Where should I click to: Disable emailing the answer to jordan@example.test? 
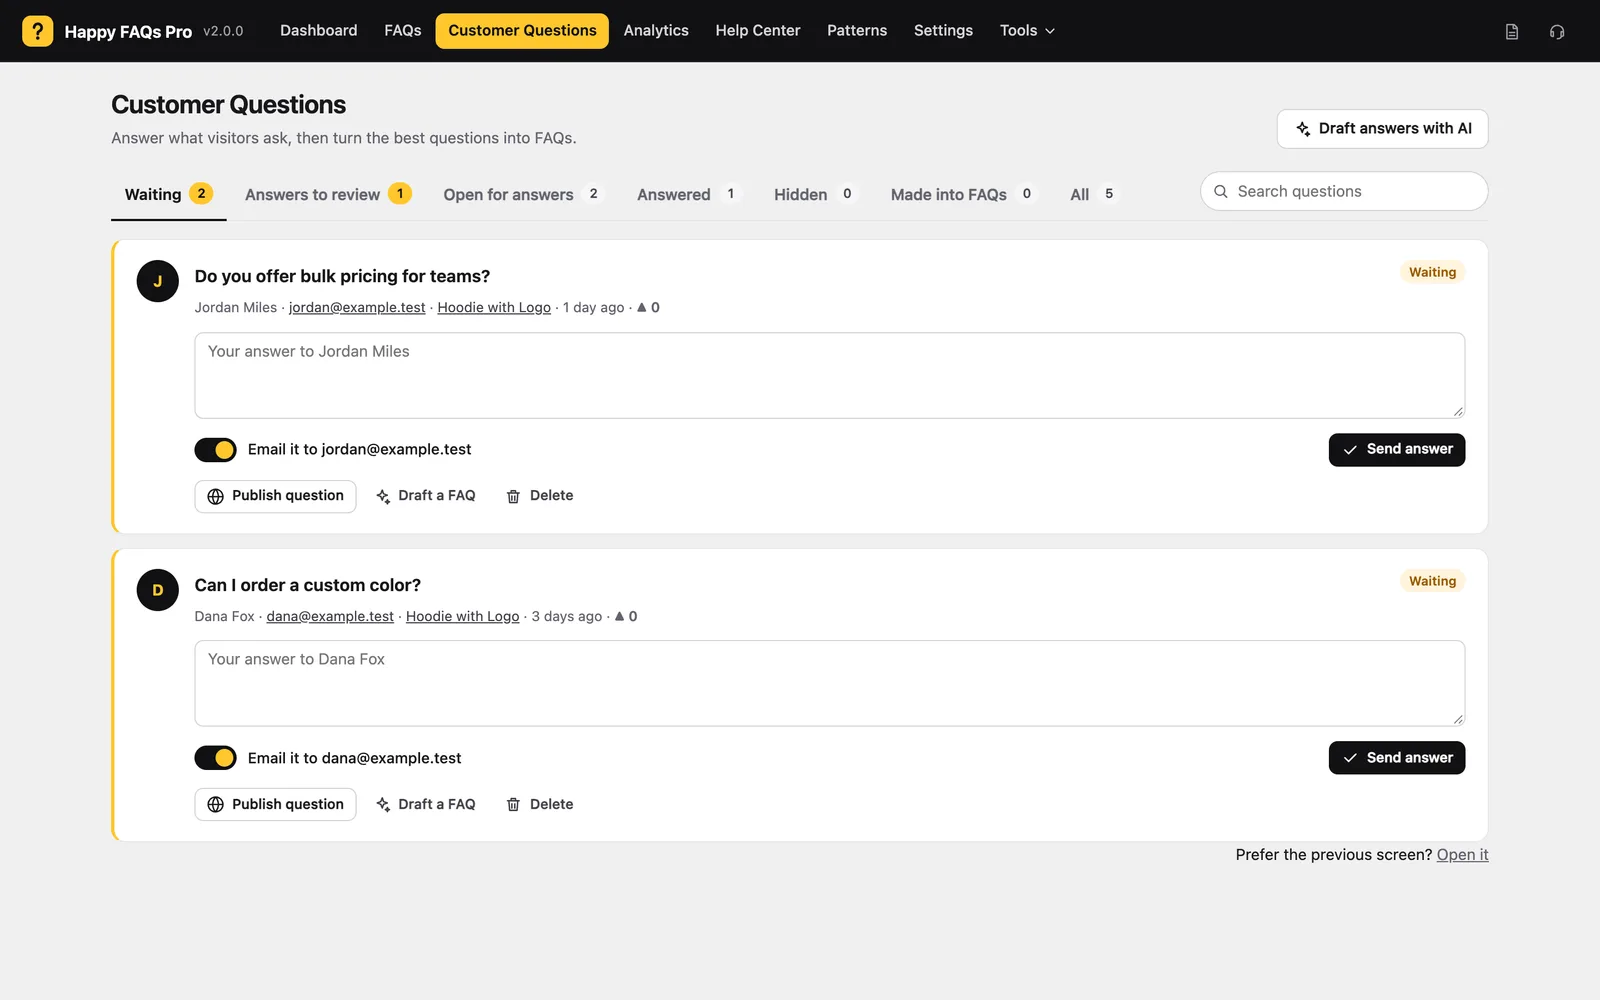coord(216,450)
